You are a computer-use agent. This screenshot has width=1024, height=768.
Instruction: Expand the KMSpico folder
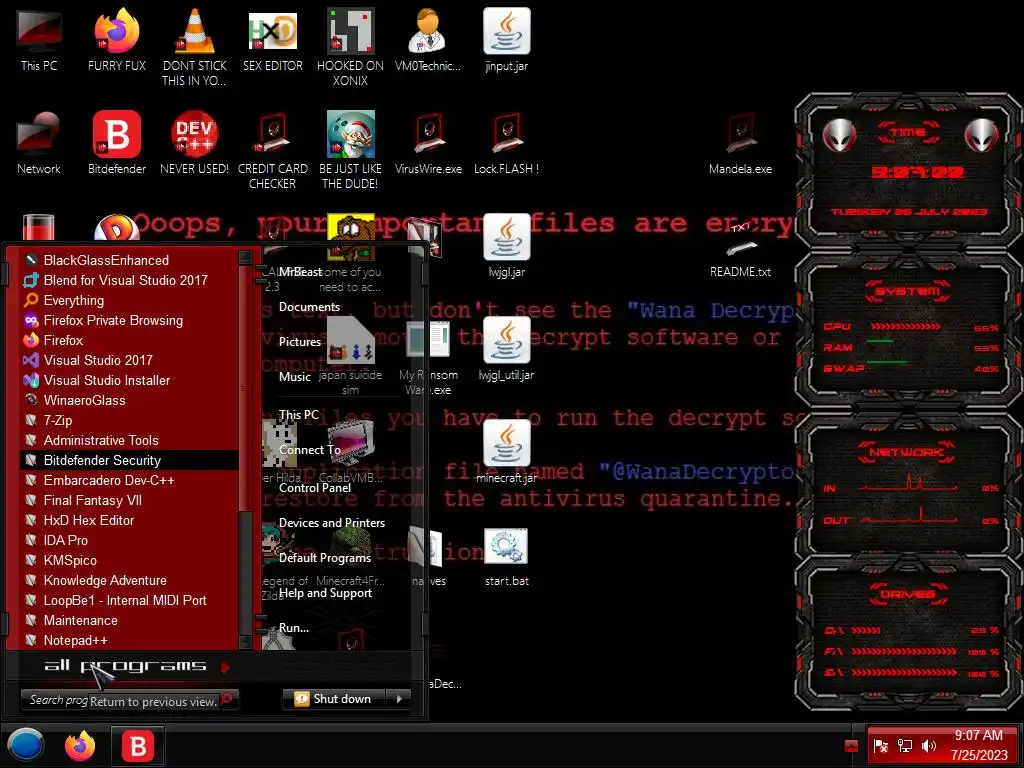(x=129, y=560)
